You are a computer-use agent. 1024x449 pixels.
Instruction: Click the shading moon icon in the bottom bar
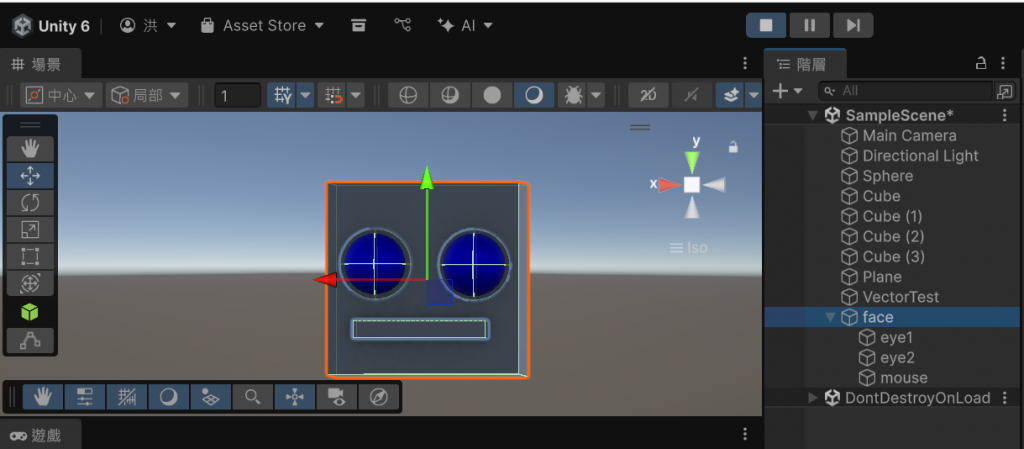168,397
